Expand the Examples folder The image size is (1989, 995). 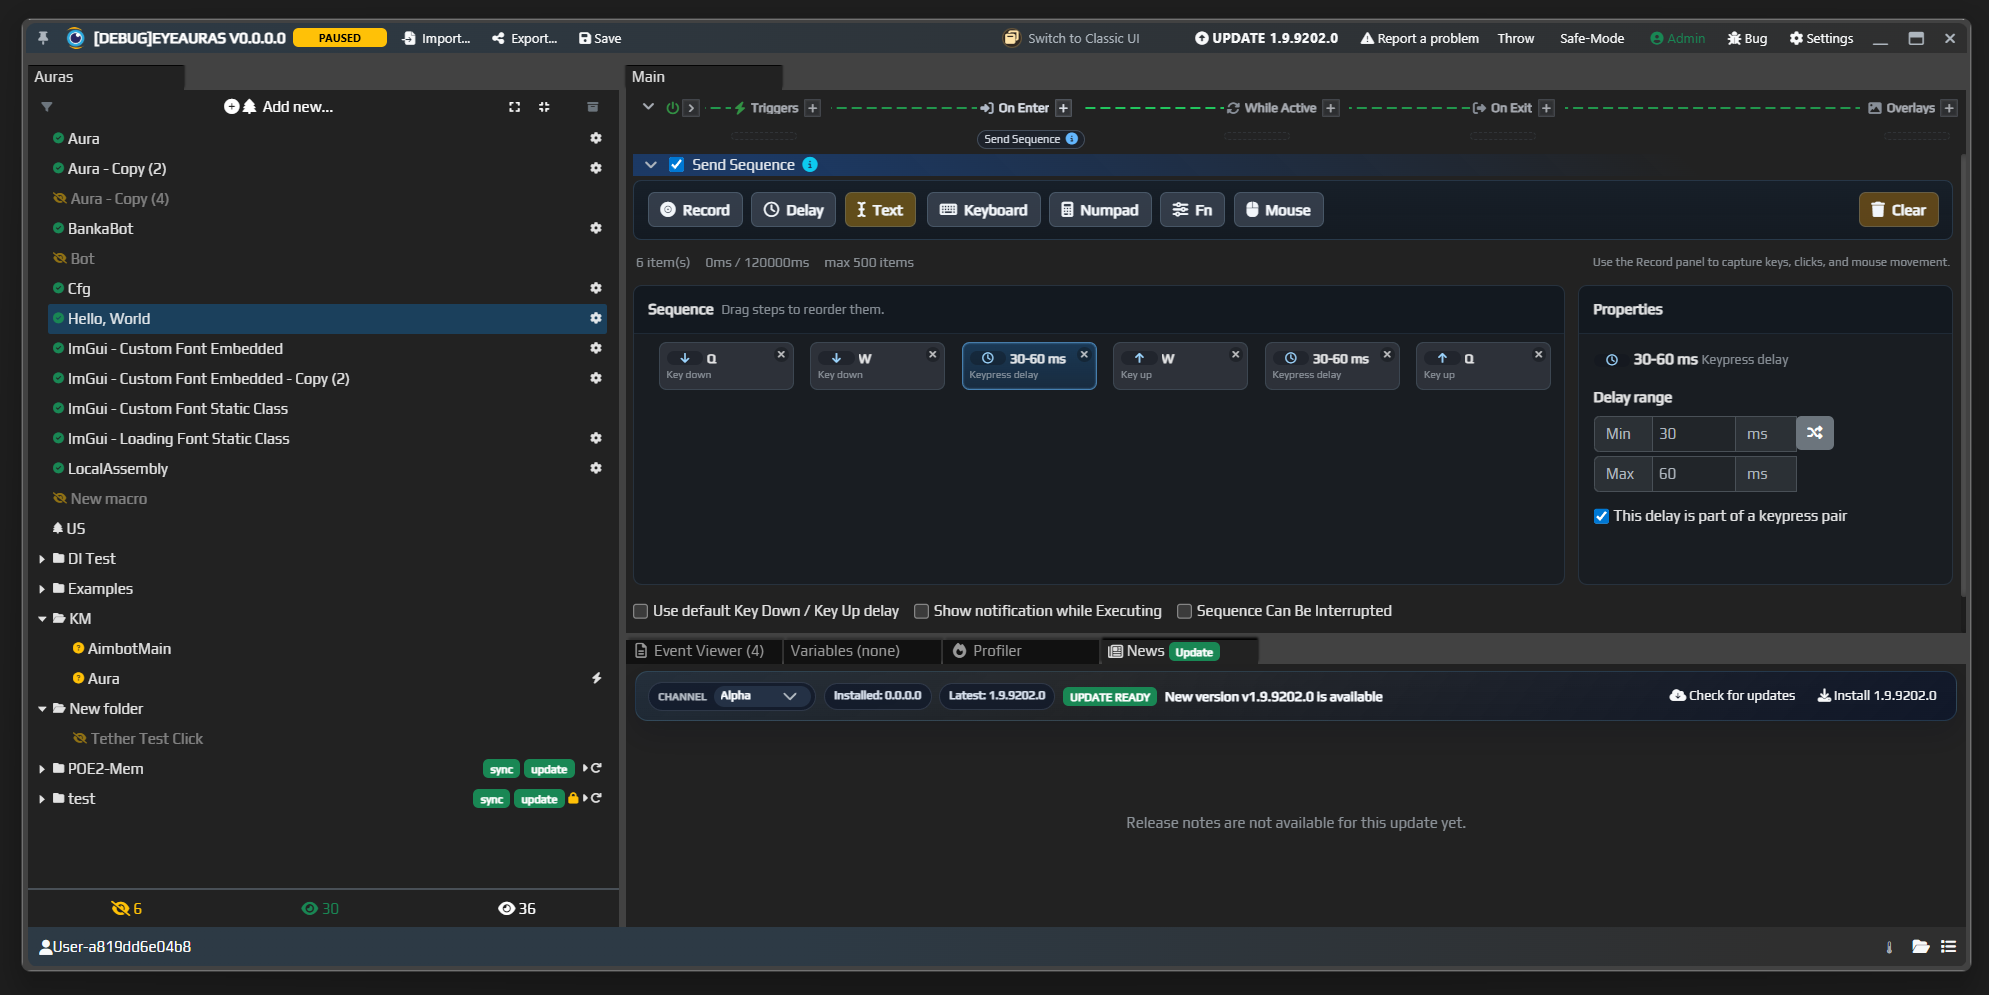[x=42, y=589]
